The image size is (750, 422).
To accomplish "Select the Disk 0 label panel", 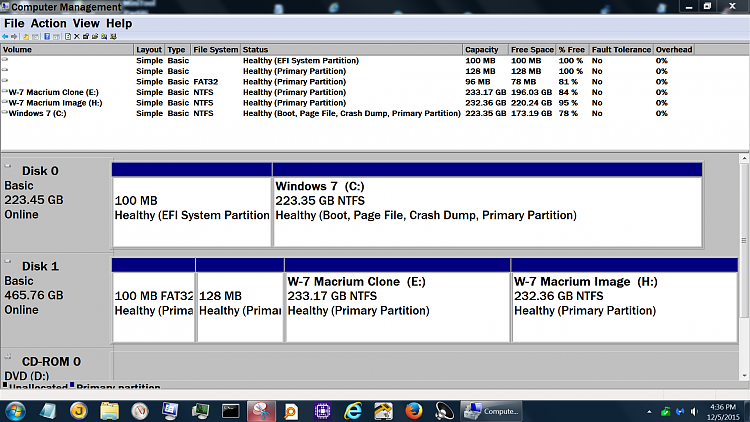I will 56,205.
